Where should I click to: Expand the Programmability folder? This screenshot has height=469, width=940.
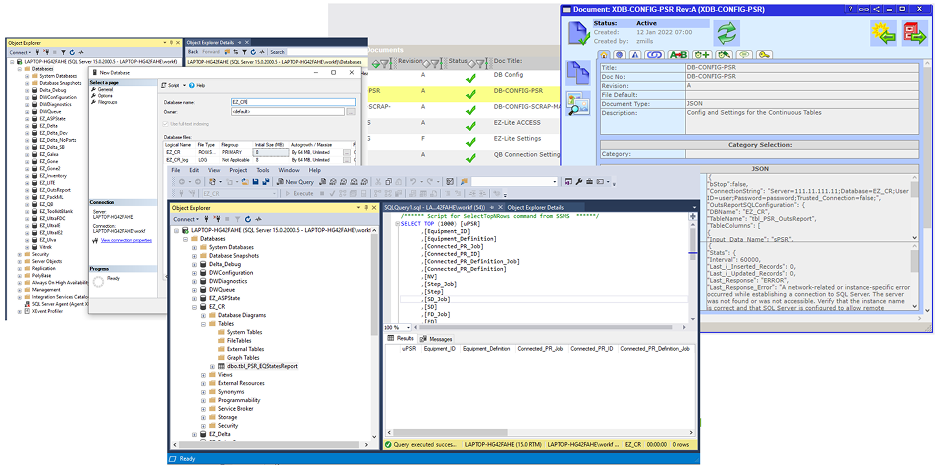click(203, 400)
